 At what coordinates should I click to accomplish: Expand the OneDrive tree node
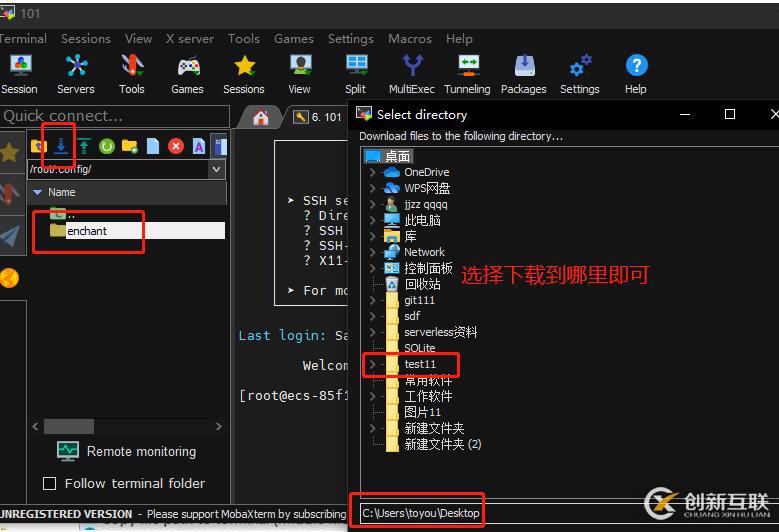point(372,172)
